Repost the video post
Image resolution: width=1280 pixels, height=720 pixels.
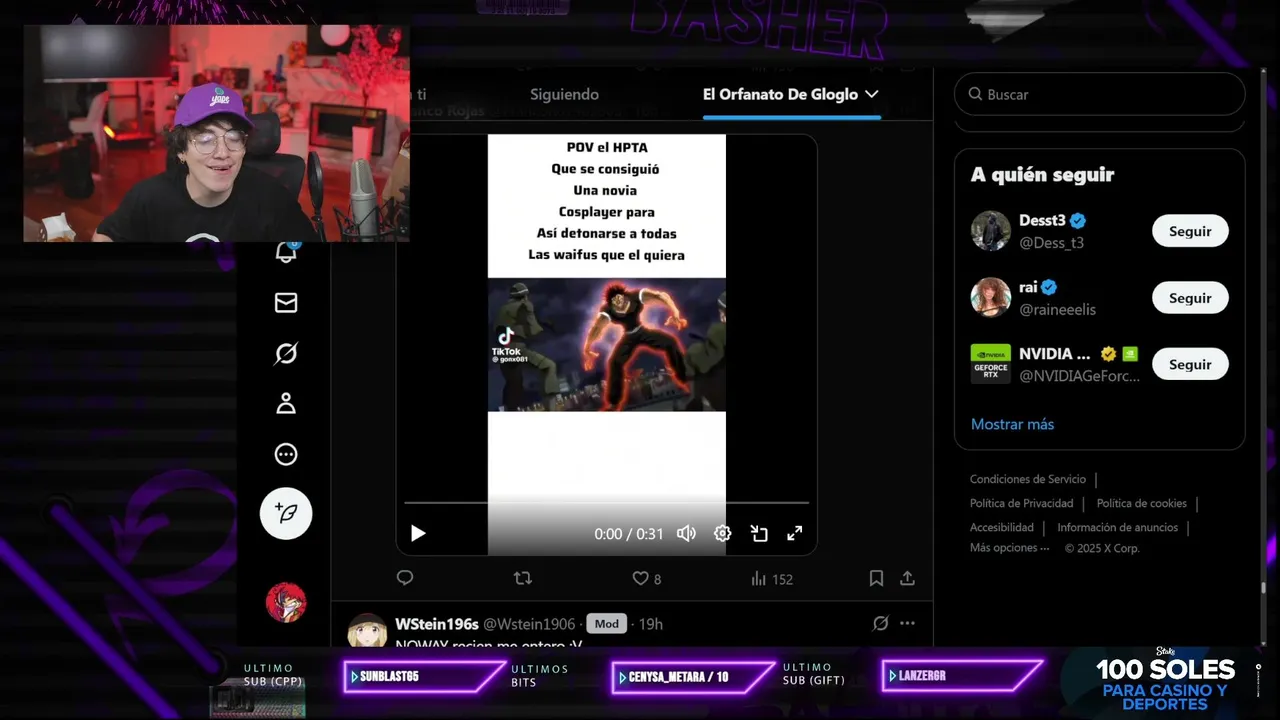pyautogui.click(x=522, y=578)
